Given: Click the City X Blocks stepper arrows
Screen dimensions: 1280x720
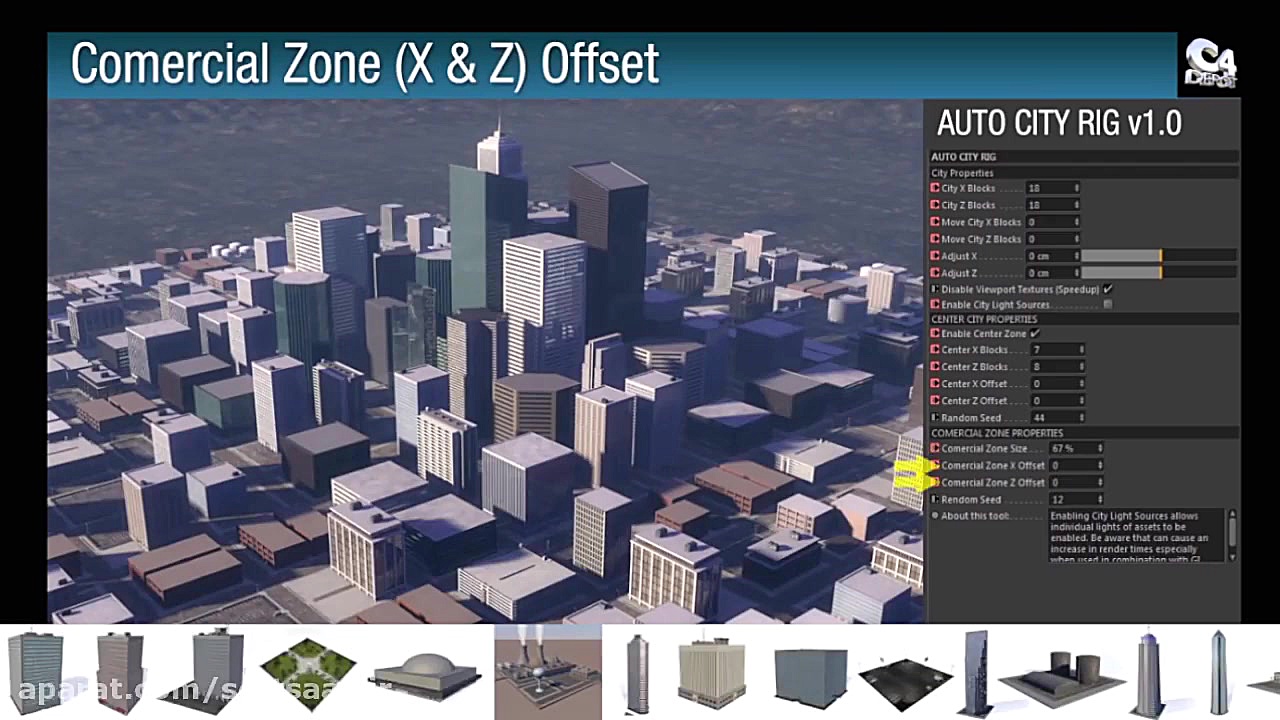Looking at the screenshot, I should [1077, 188].
